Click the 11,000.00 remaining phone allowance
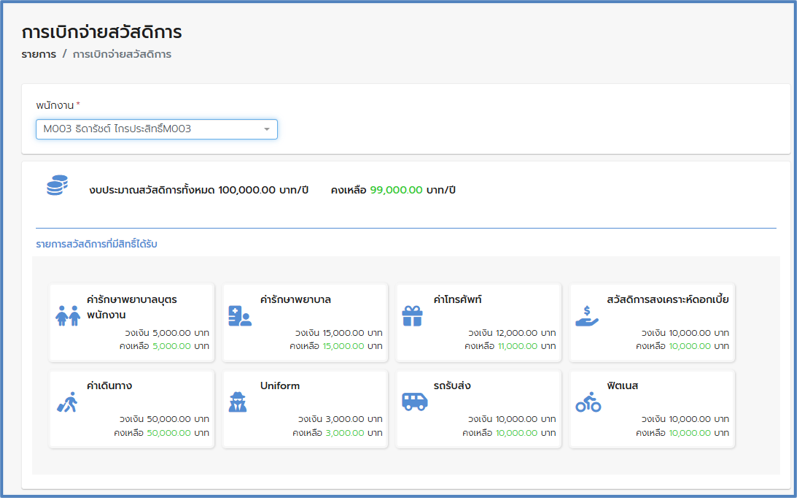Screen dimensions: 797x498 (x=517, y=346)
